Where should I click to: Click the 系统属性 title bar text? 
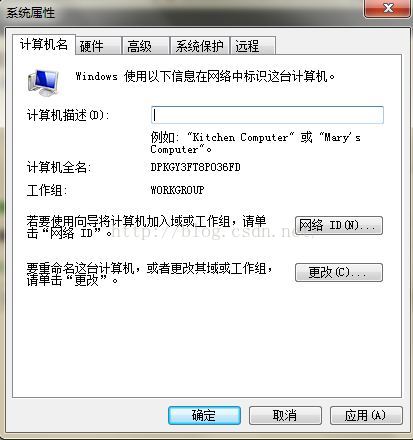pos(31,13)
